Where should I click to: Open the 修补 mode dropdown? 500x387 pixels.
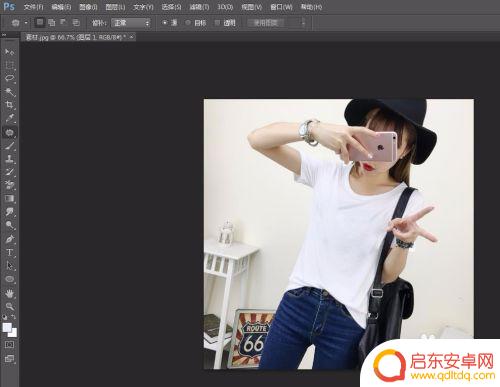[x=131, y=23]
